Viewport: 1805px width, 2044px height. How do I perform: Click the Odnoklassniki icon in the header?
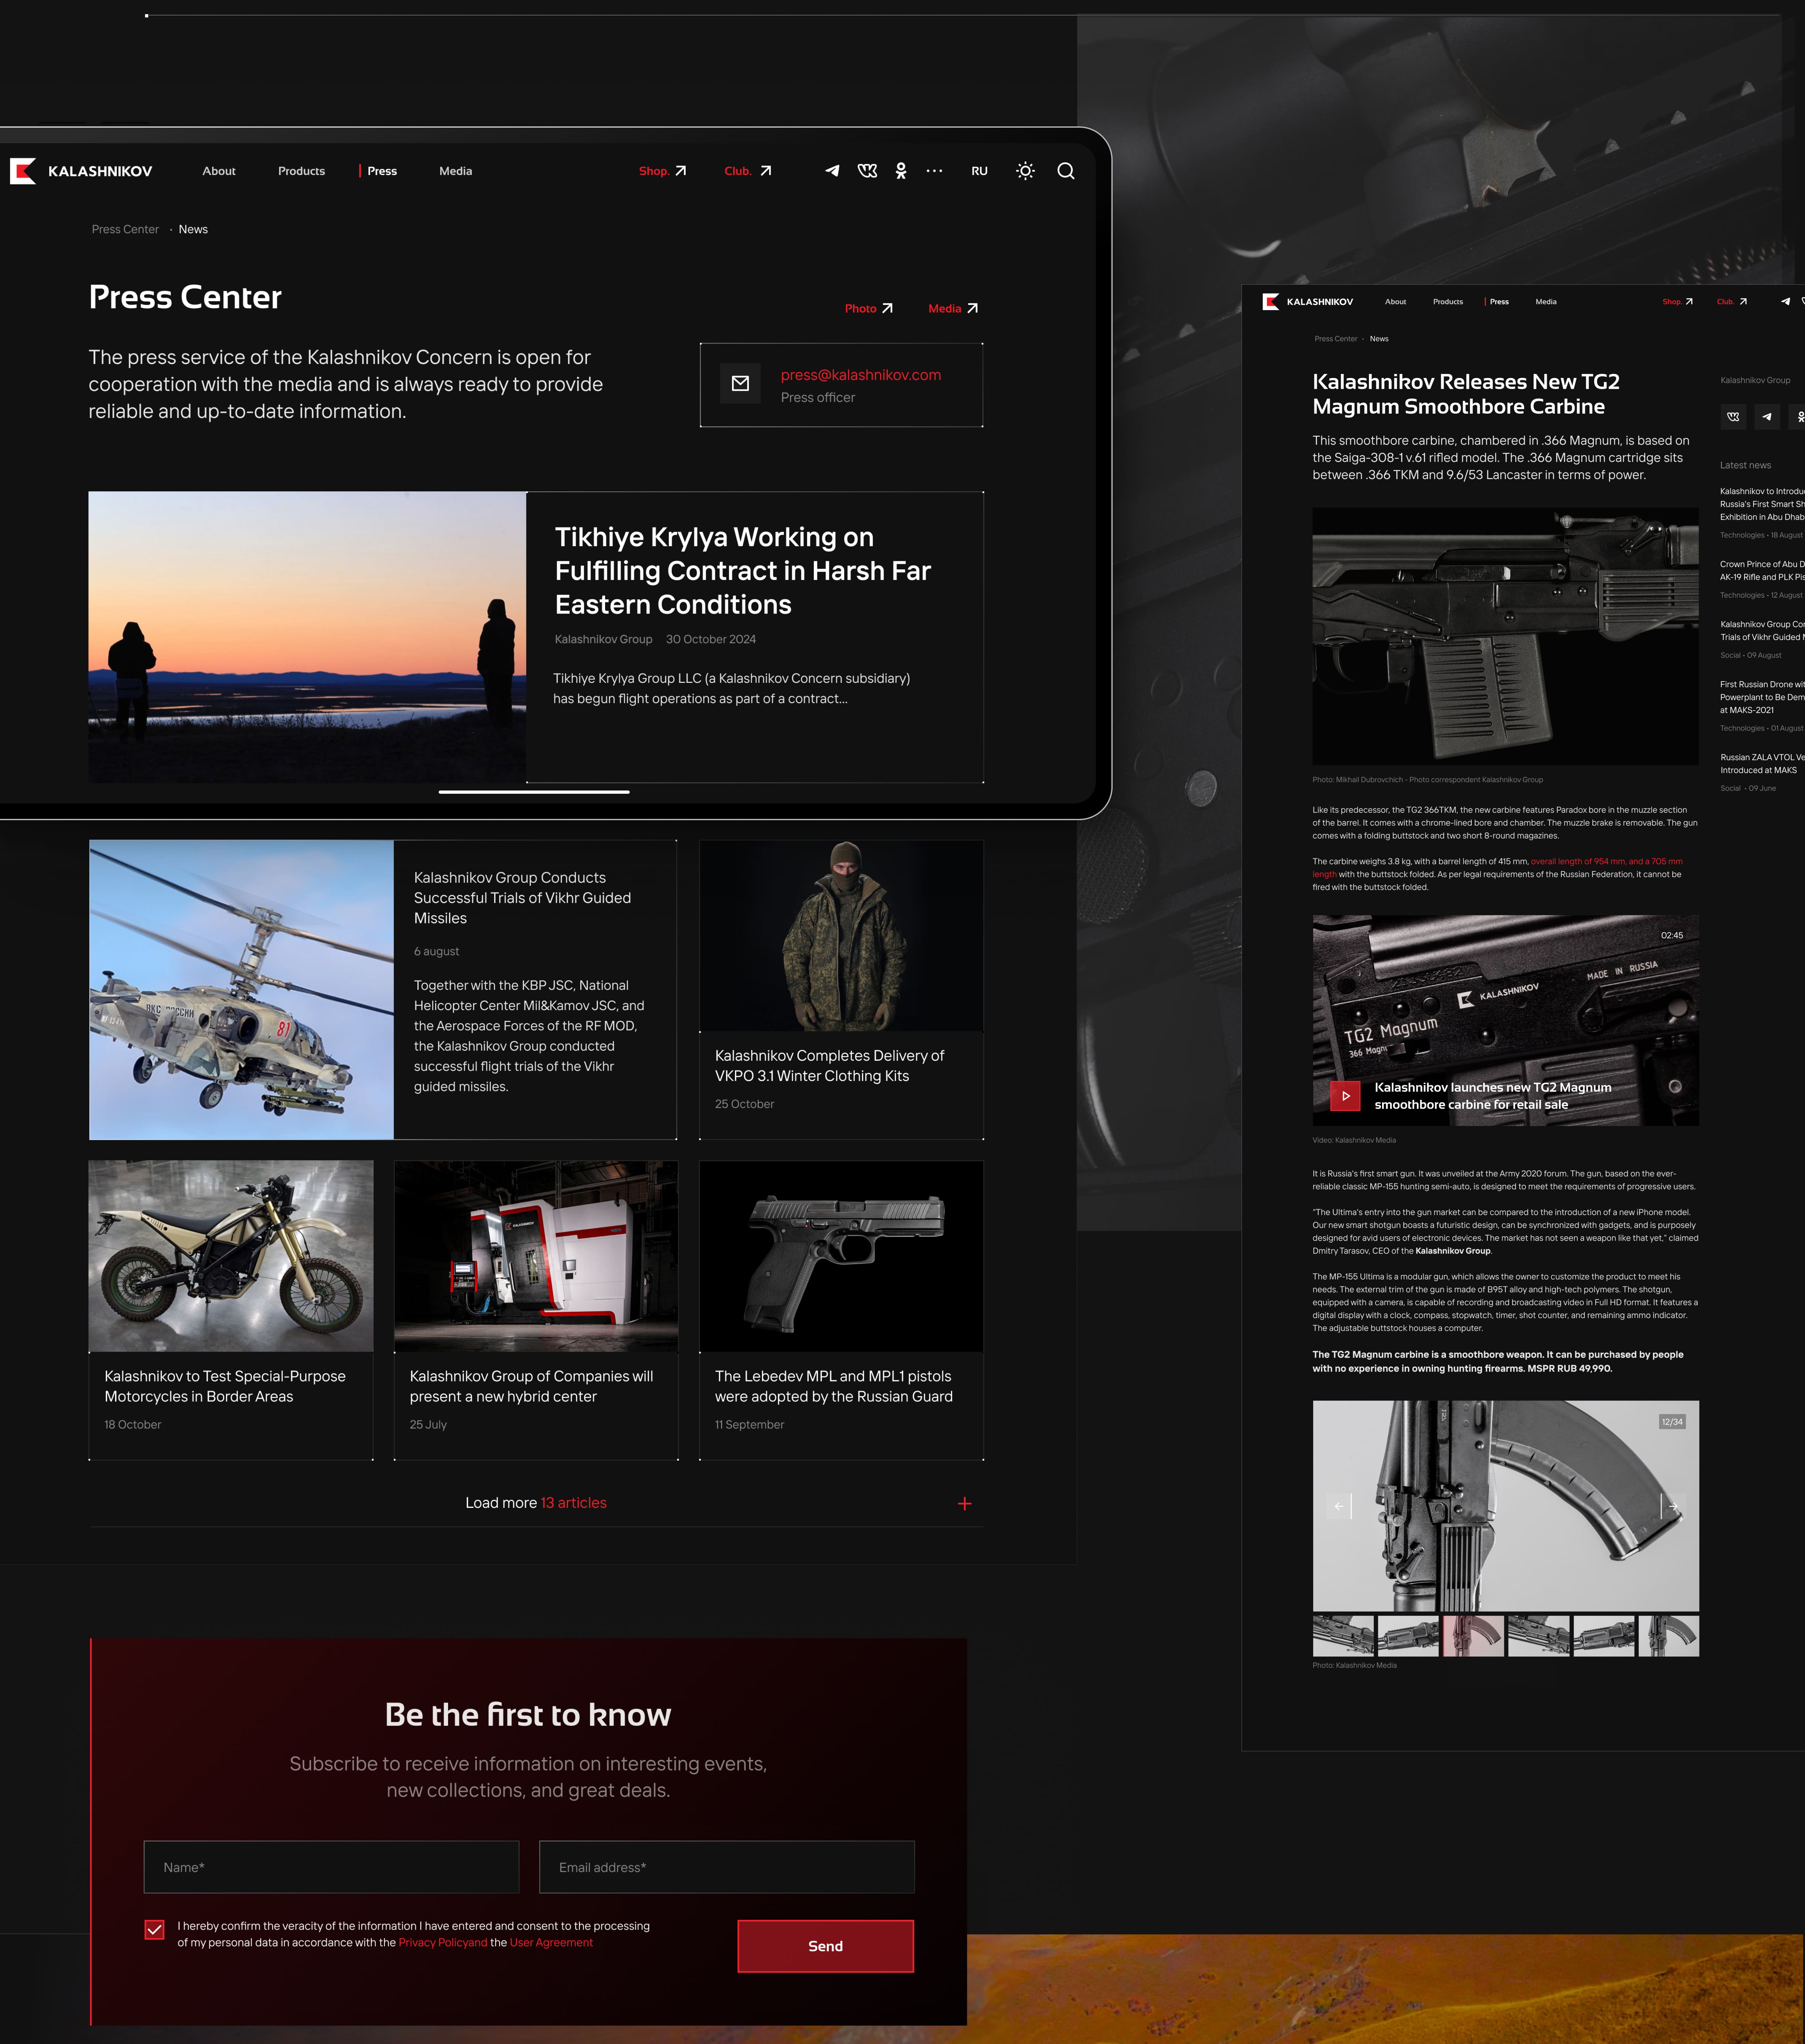901,171
